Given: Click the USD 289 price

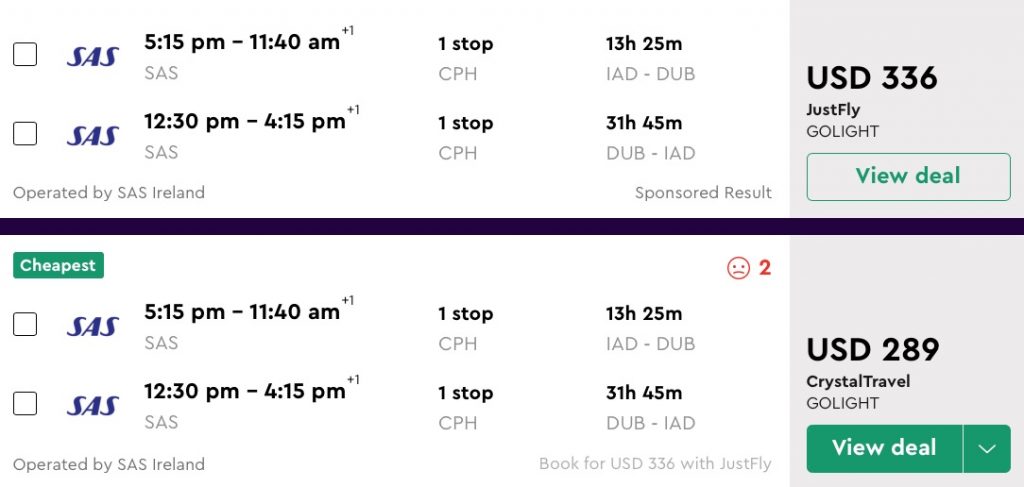Looking at the screenshot, I should coord(873,350).
